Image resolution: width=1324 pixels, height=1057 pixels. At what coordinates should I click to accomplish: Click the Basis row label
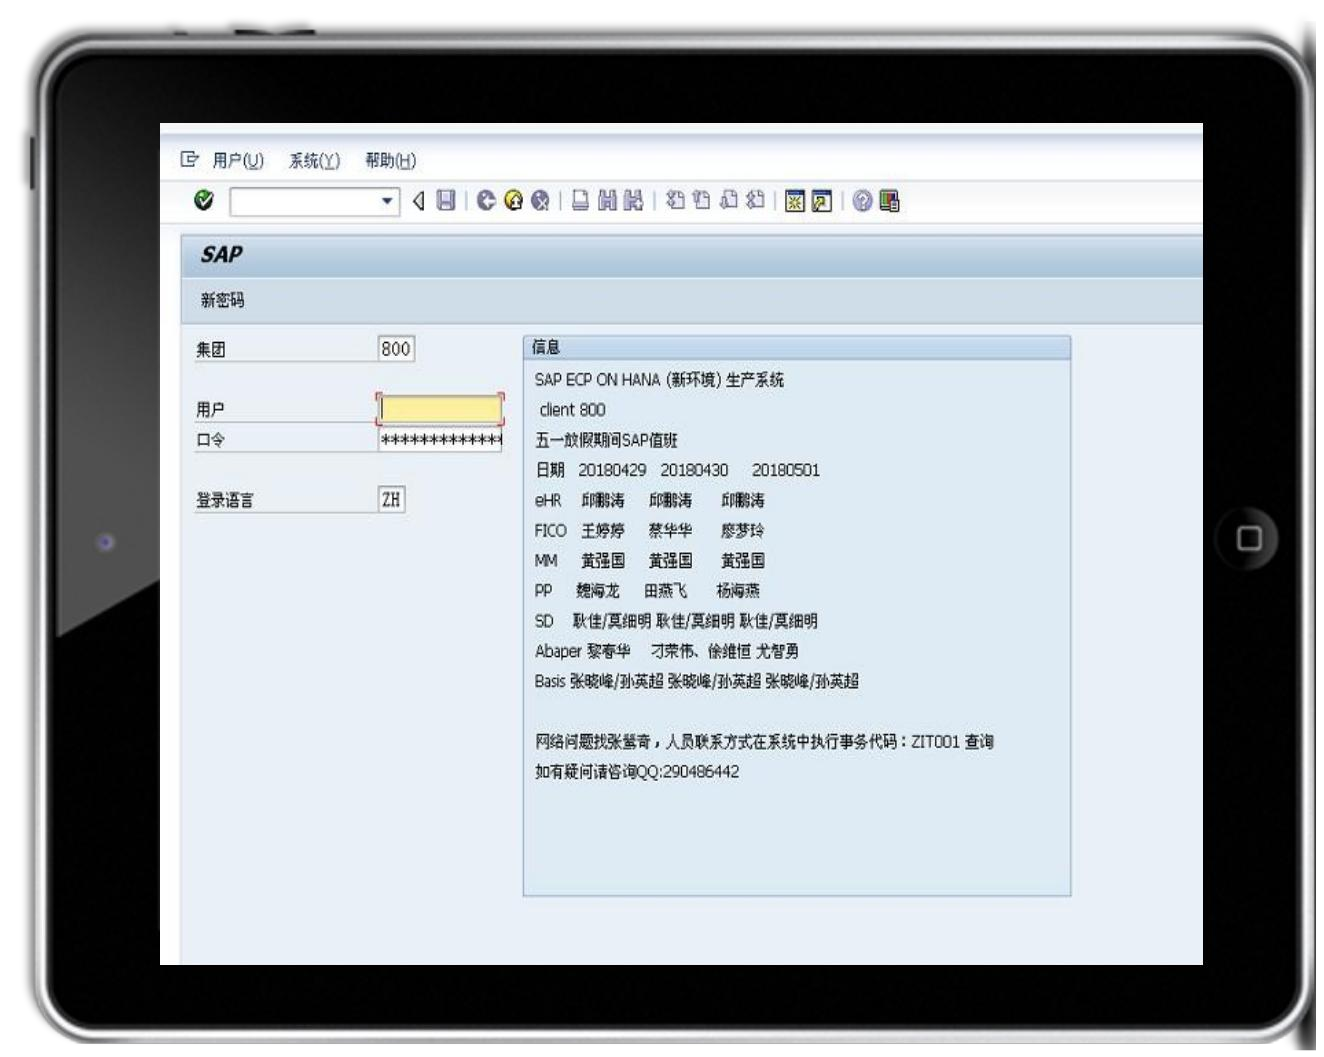[550, 681]
